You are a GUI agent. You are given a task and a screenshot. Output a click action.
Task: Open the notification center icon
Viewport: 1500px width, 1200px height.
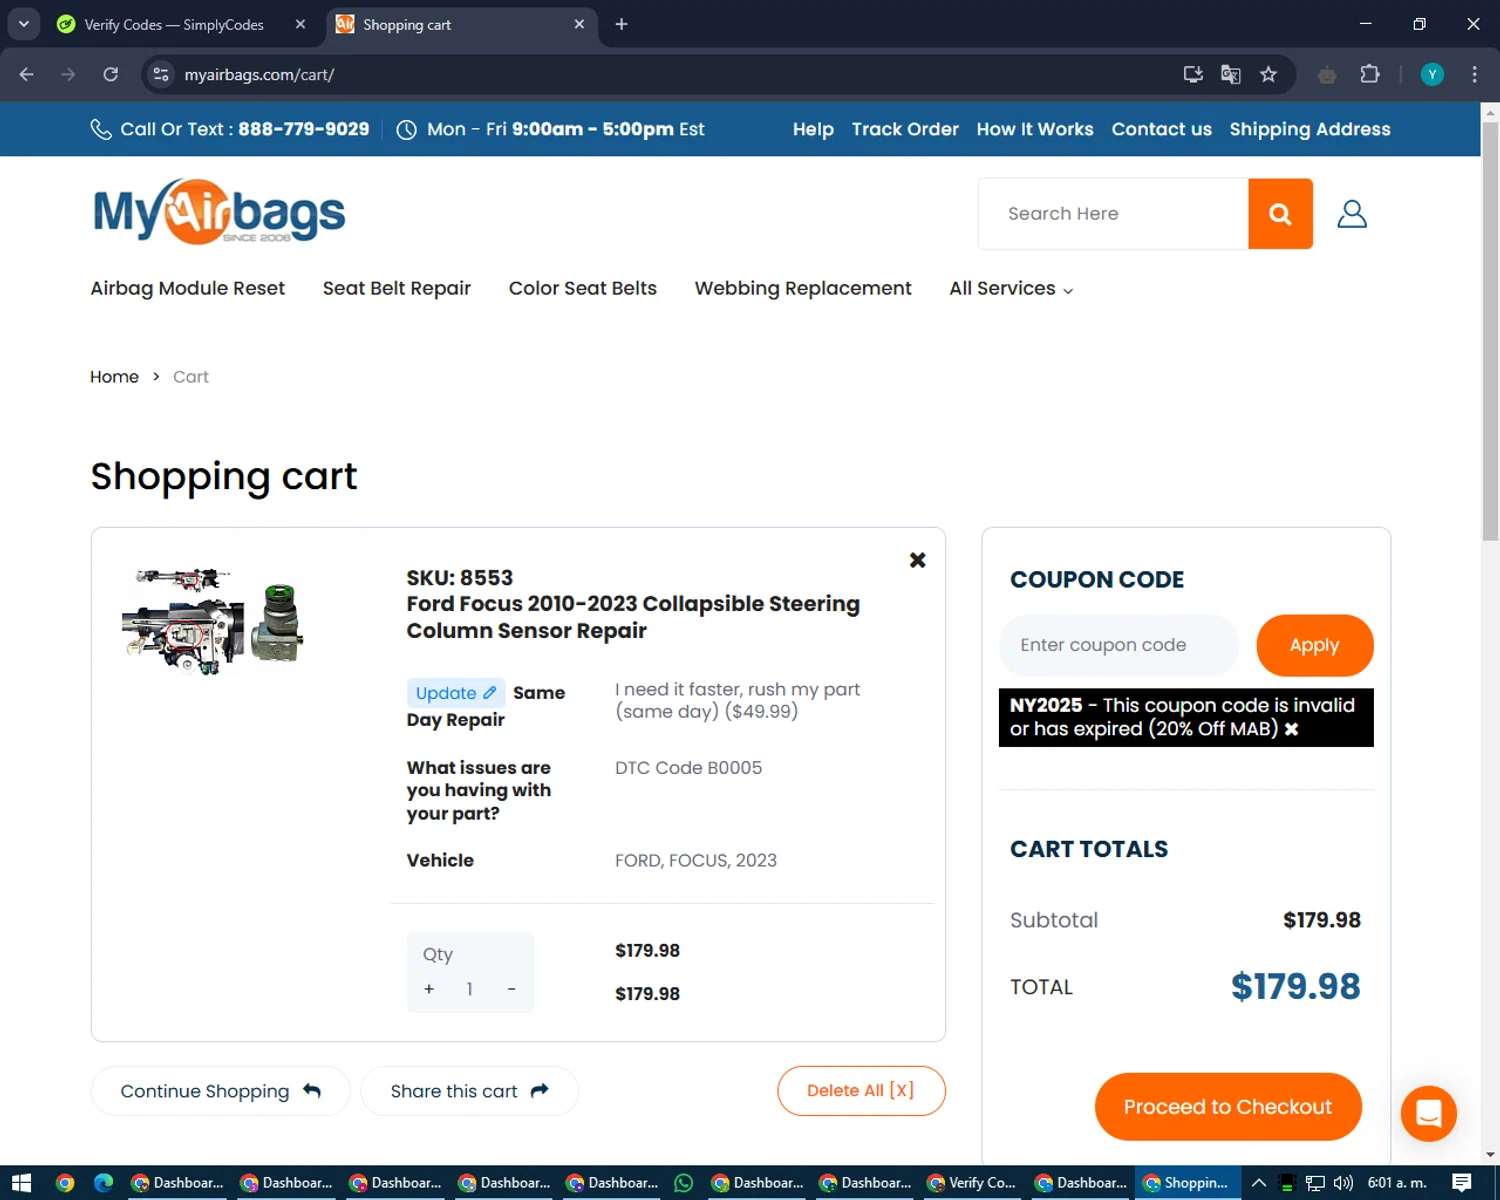coord(1462,1183)
